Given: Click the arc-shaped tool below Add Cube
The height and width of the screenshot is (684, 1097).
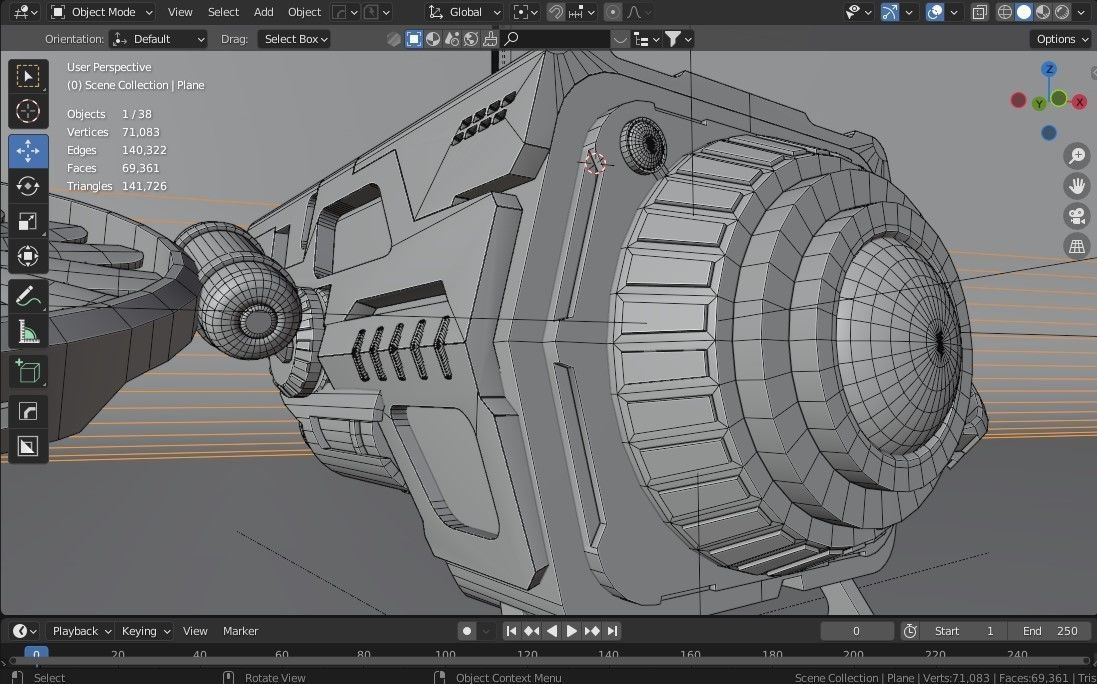Looking at the screenshot, I should 28,411.
